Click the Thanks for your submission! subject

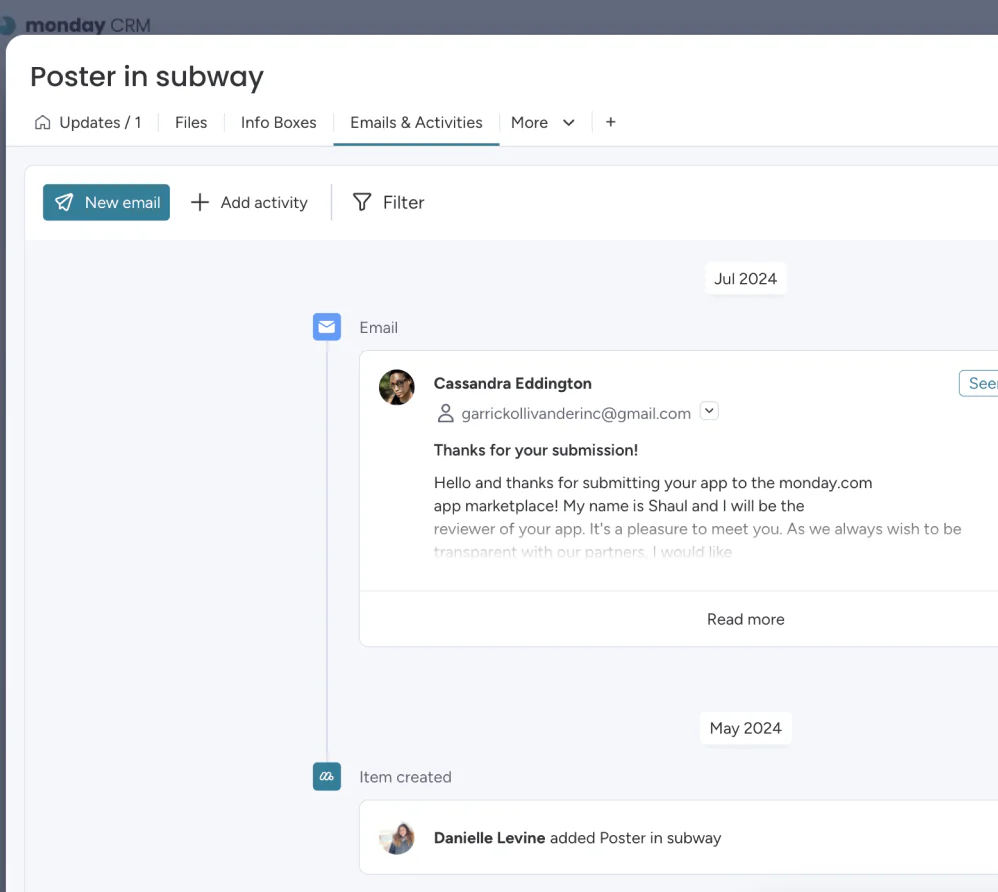pos(535,450)
